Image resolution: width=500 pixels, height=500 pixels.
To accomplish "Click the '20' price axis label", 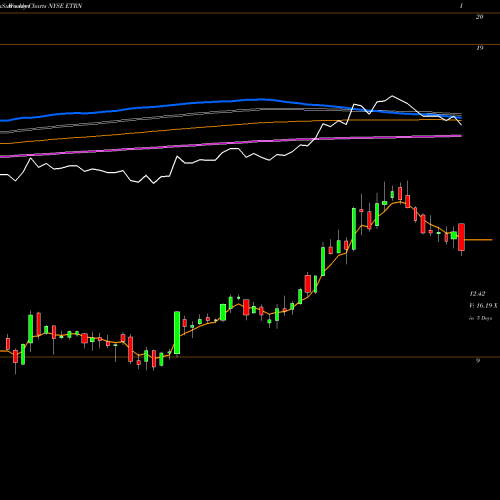I will point(479,17).
